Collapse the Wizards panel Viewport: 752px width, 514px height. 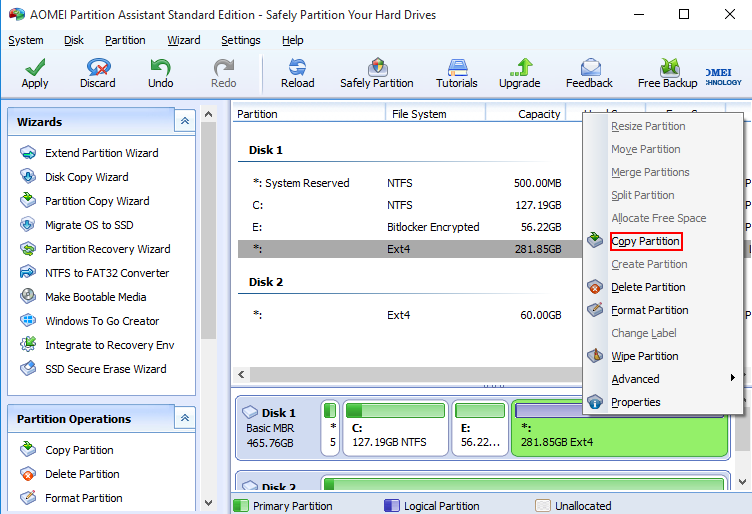(x=185, y=121)
